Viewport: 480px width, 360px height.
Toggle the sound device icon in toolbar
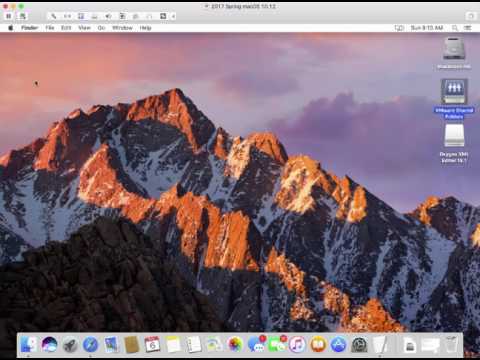pyautogui.click(x=108, y=16)
